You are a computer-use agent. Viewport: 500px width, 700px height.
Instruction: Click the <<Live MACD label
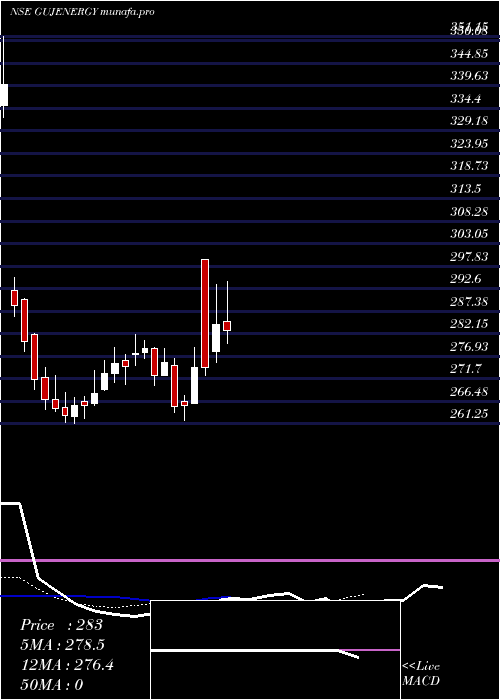pyautogui.click(x=421, y=673)
